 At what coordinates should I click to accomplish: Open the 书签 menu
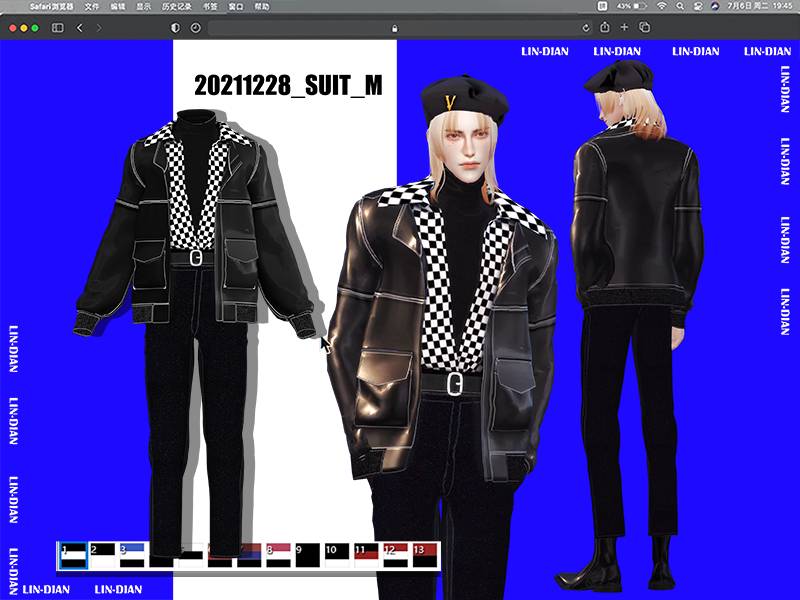pos(208,6)
